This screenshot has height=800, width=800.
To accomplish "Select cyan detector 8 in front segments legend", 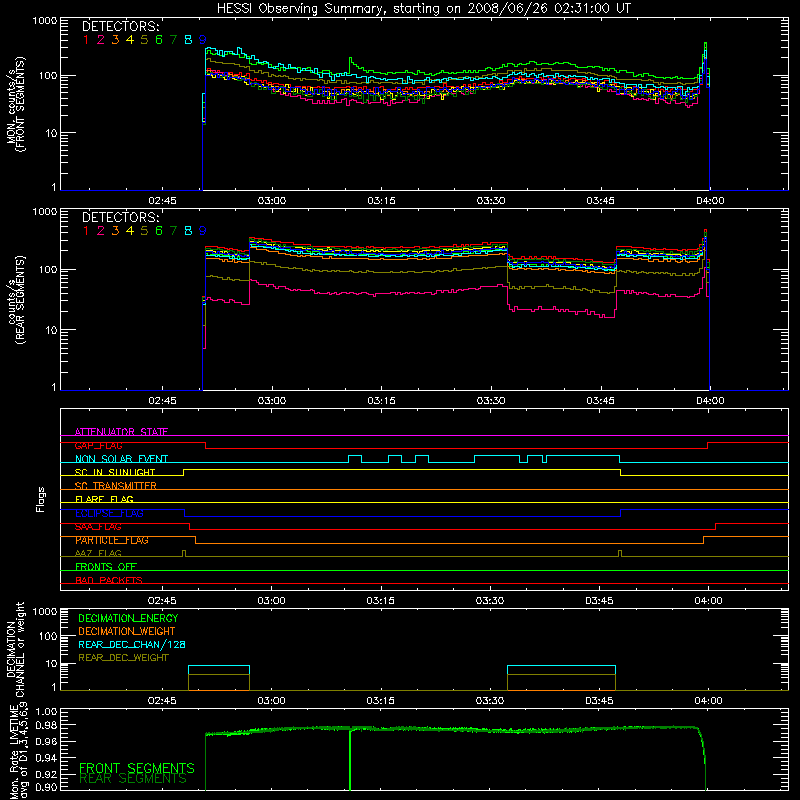I will click(188, 40).
